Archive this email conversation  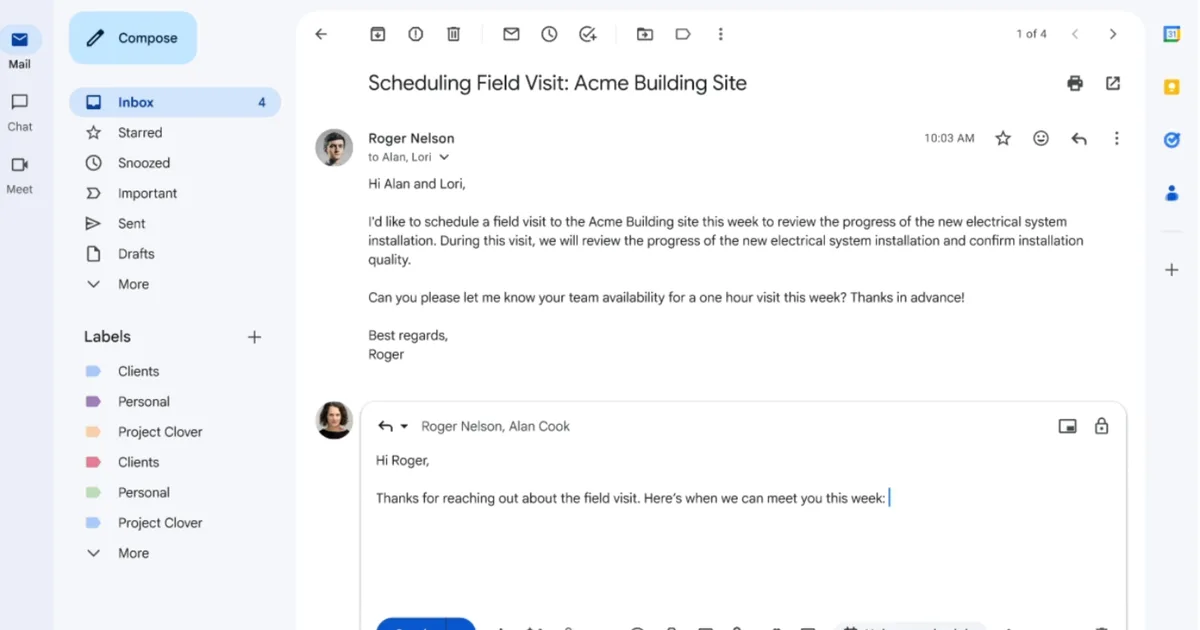tap(378, 34)
